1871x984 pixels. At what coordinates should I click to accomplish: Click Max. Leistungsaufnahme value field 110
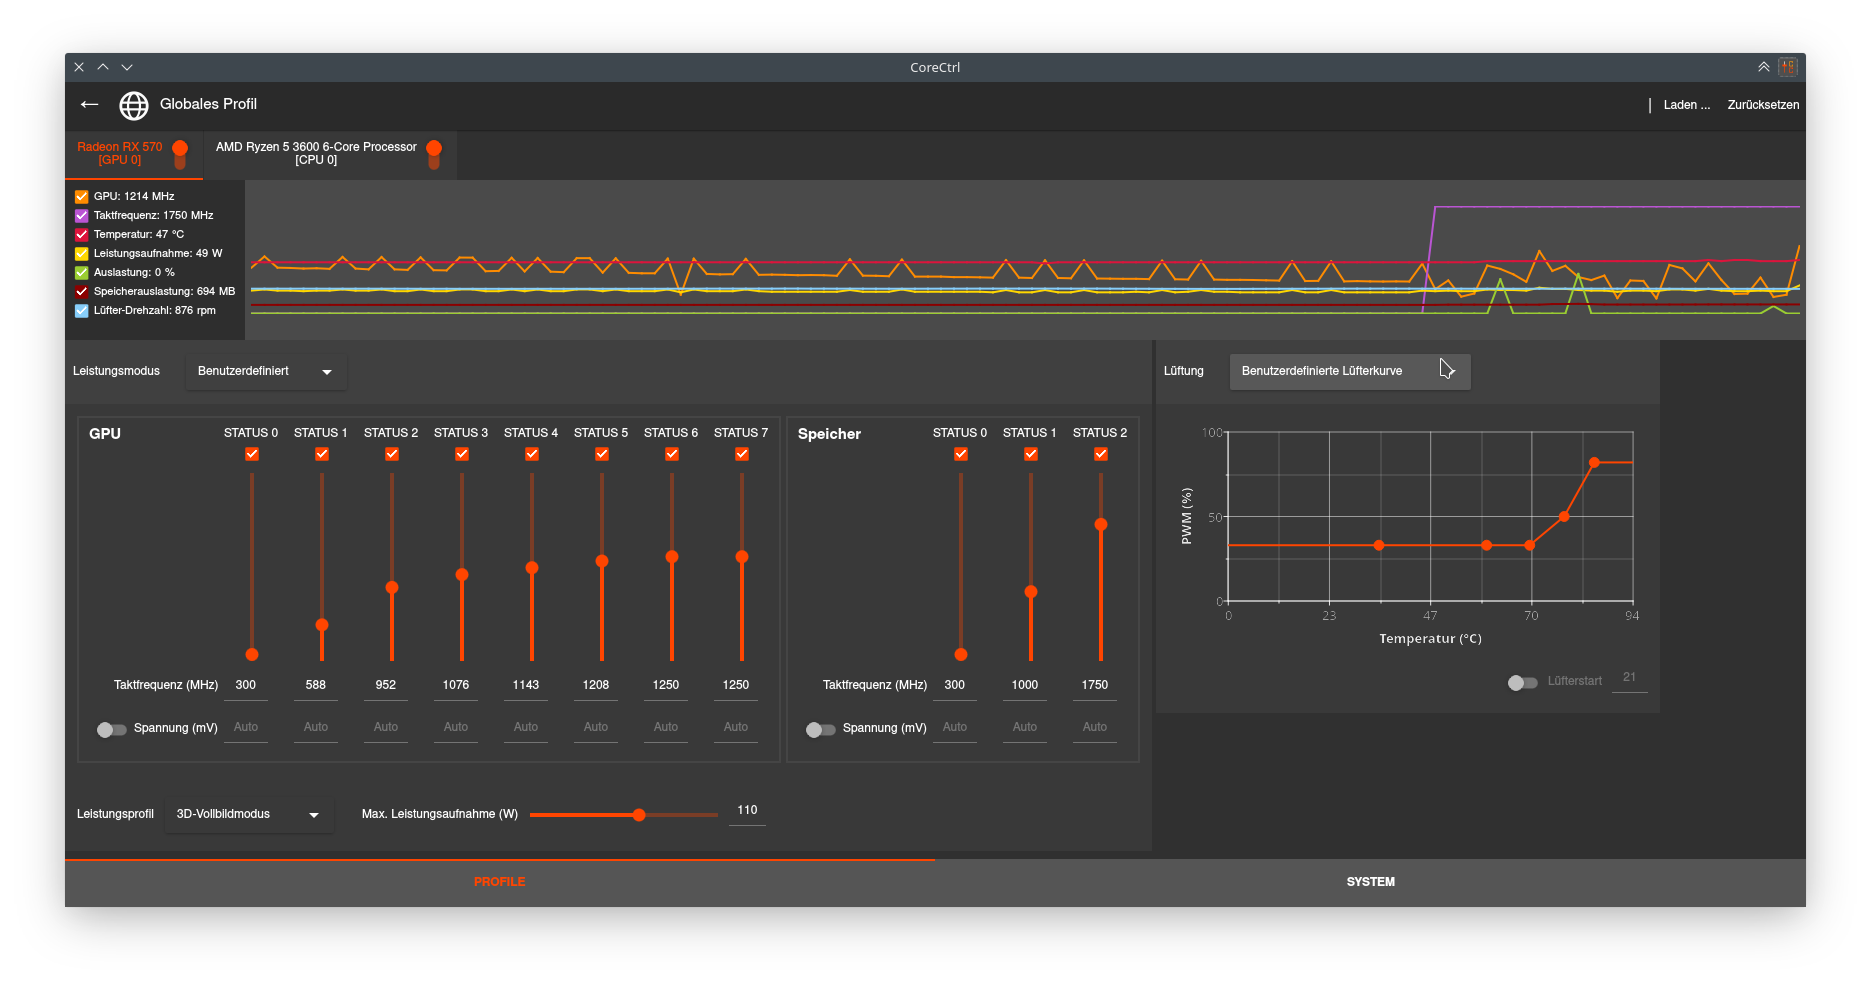(x=747, y=811)
